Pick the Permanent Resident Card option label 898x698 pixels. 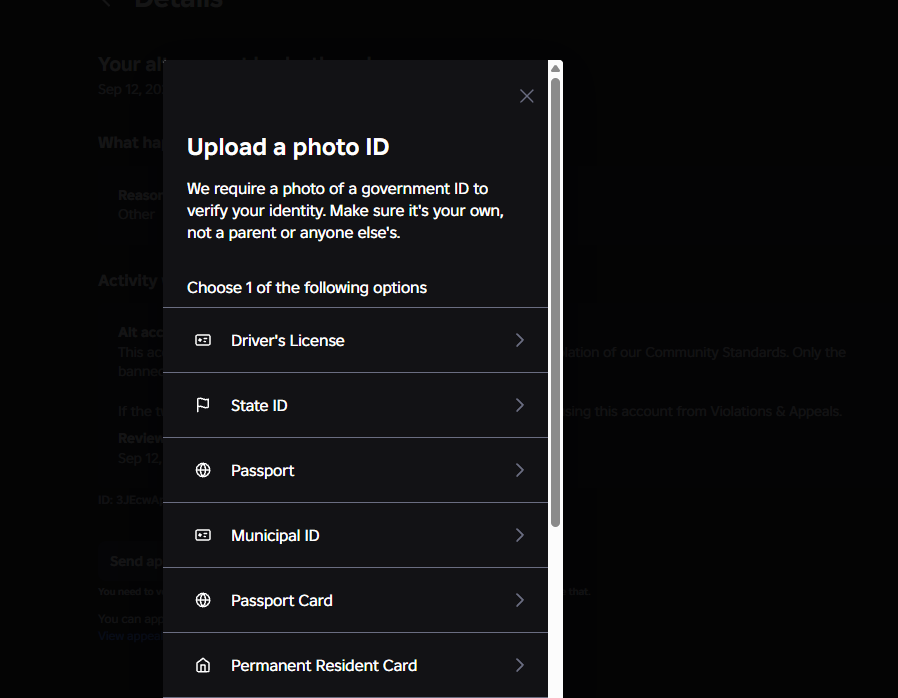pyautogui.click(x=324, y=666)
